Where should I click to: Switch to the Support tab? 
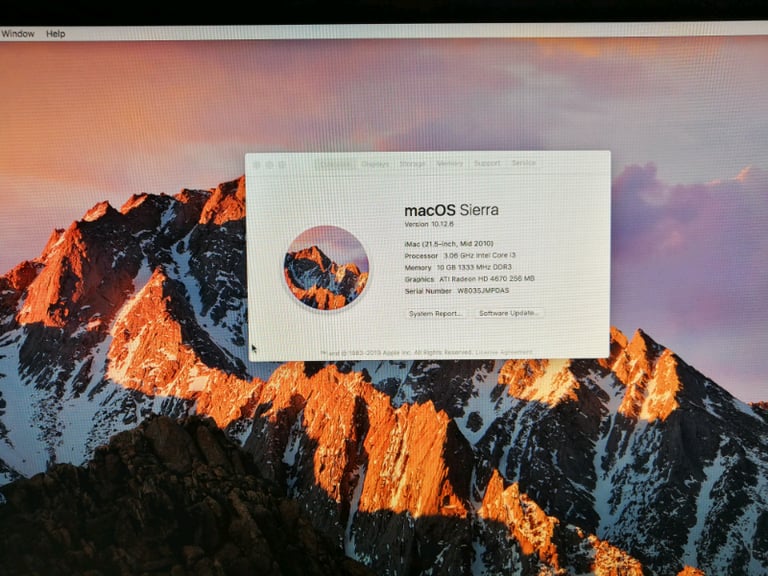click(x=487, y=163)
